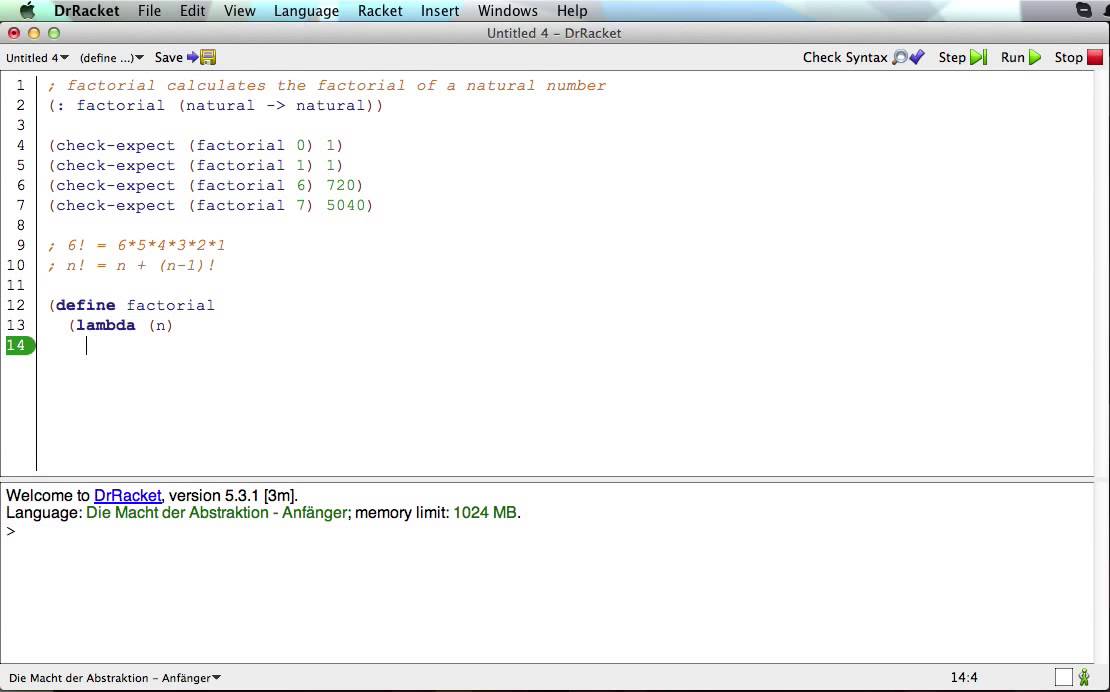The height and width of the screenshot is (692, 1110).
Task: Open the Edit menu
Action: click(x=192, y=11)
